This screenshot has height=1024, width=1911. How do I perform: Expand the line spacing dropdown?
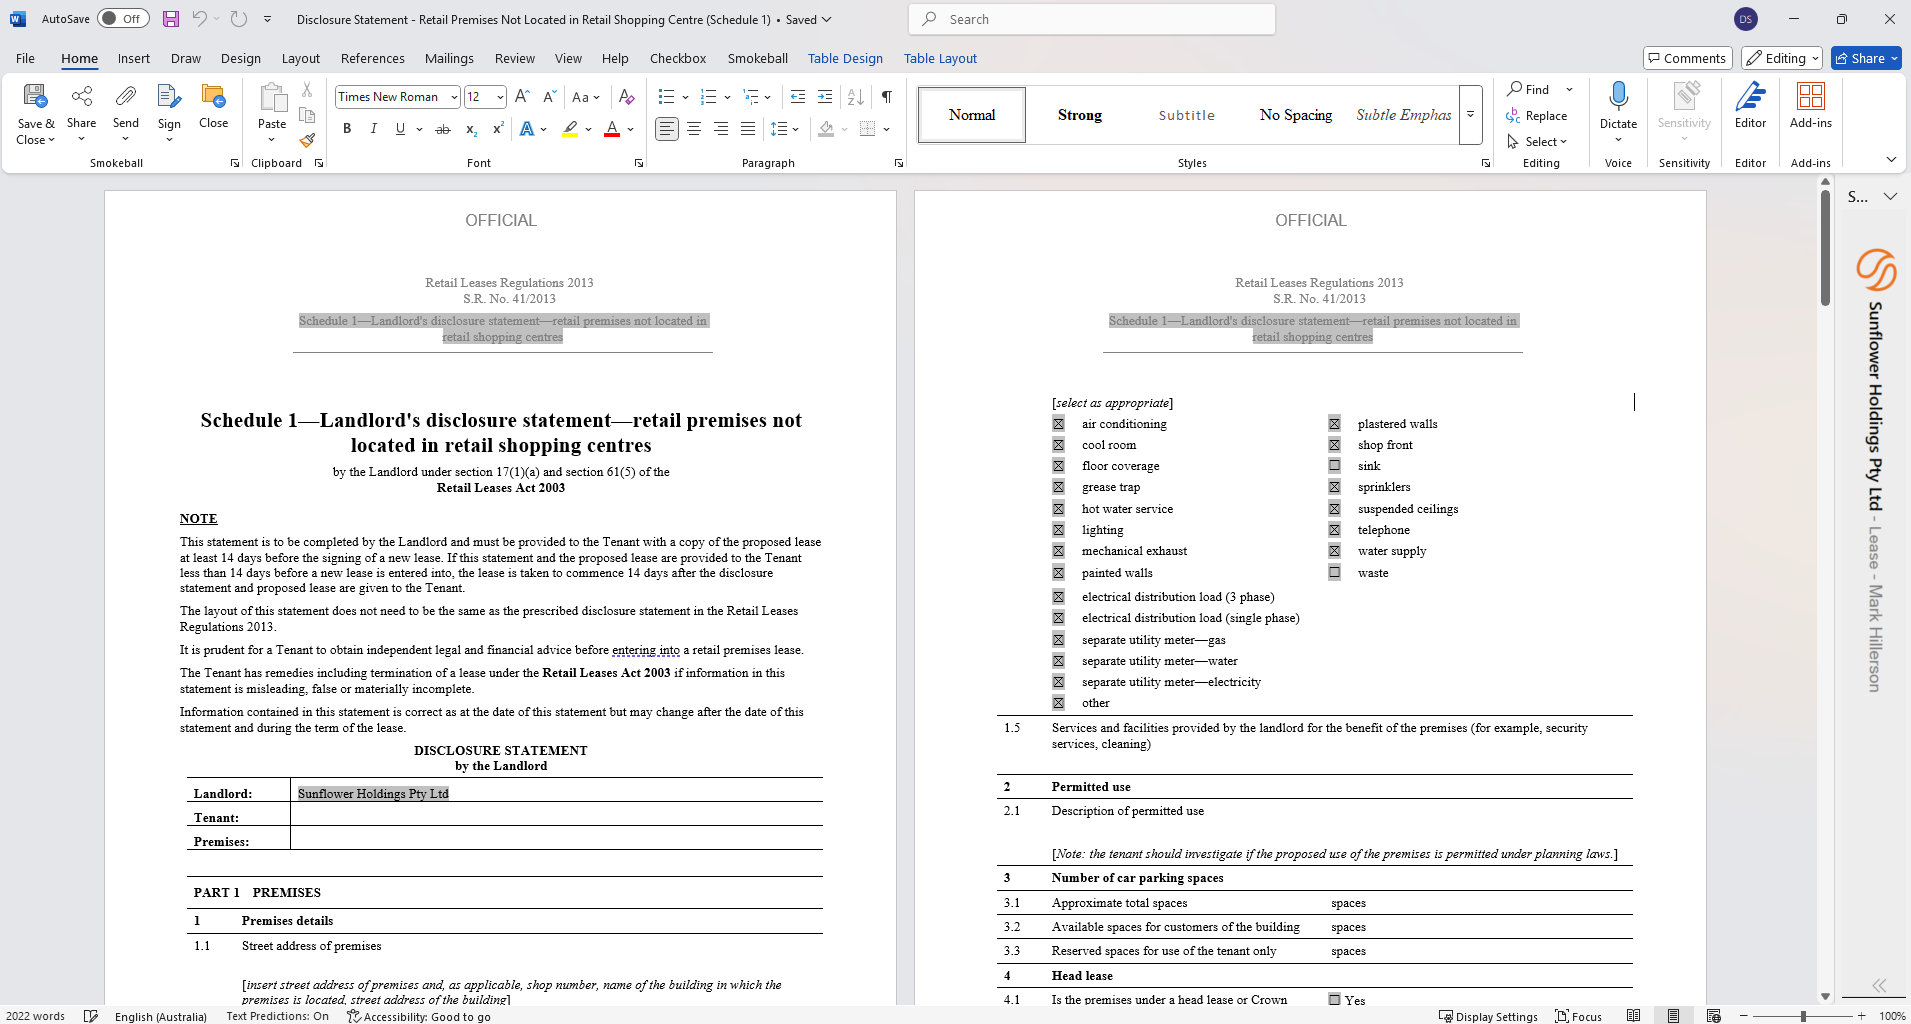[796, 129]
